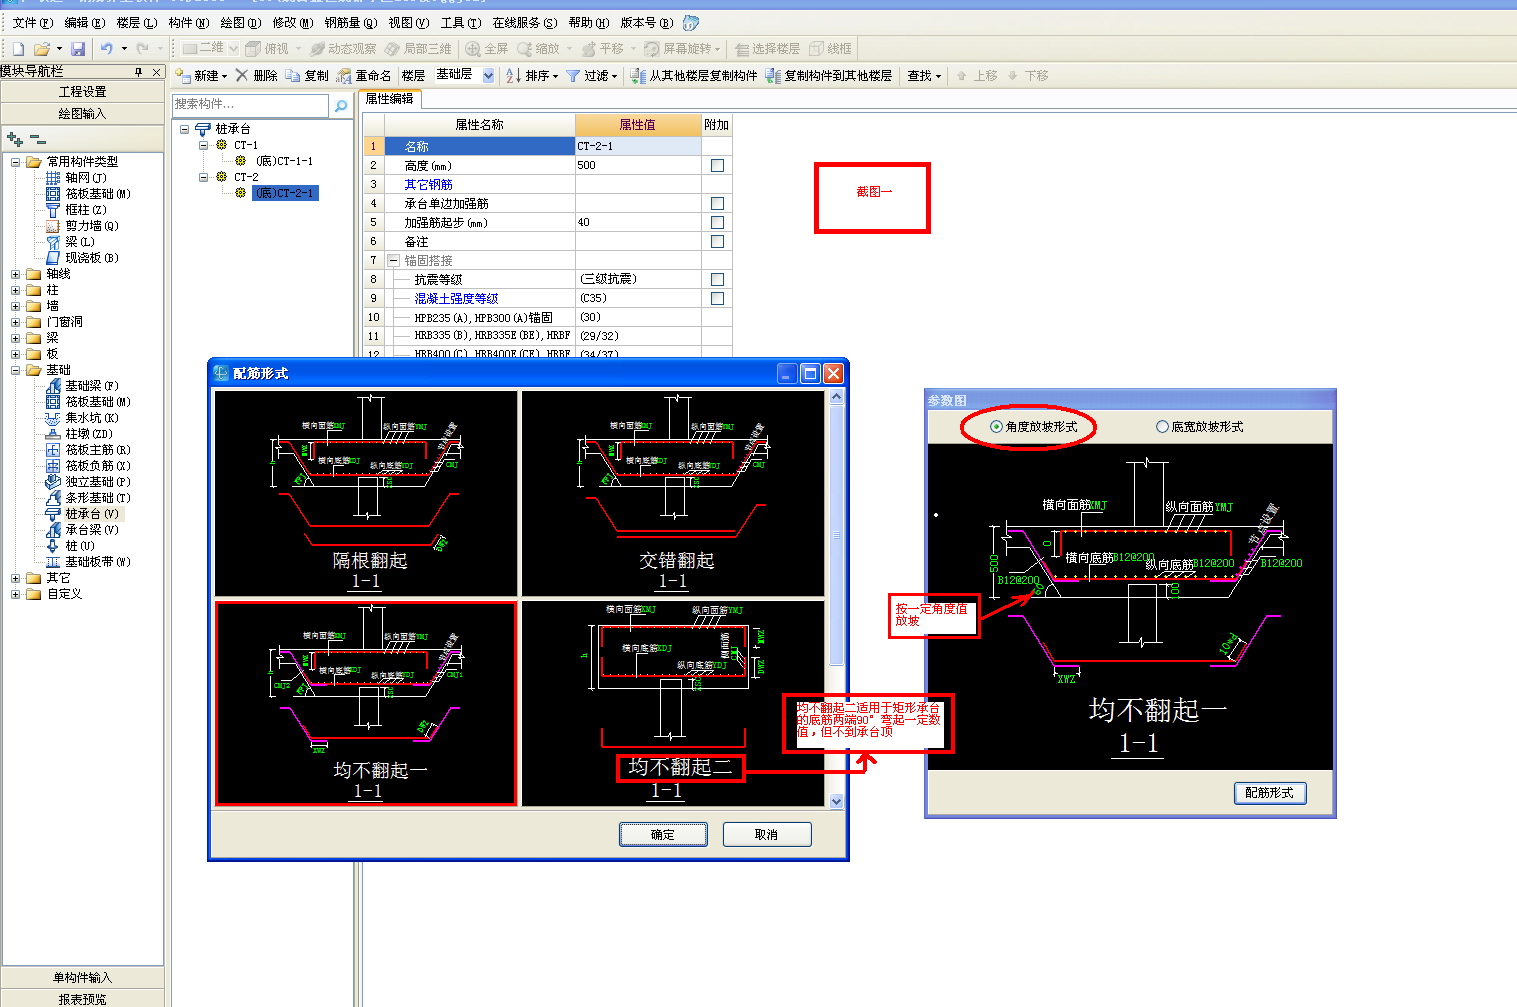Click the Open folder toolbar icon
This screenshot has width=1517, height=1007.
point(42,48)
